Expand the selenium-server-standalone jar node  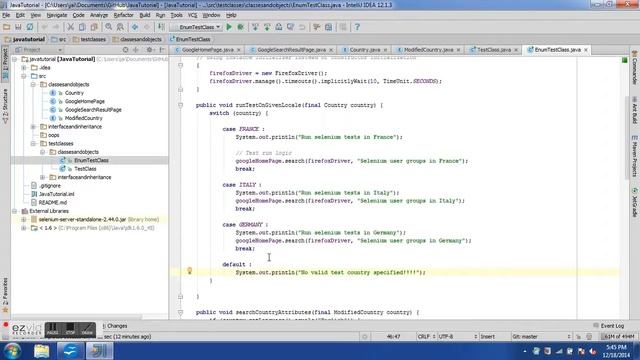point(24,220)
